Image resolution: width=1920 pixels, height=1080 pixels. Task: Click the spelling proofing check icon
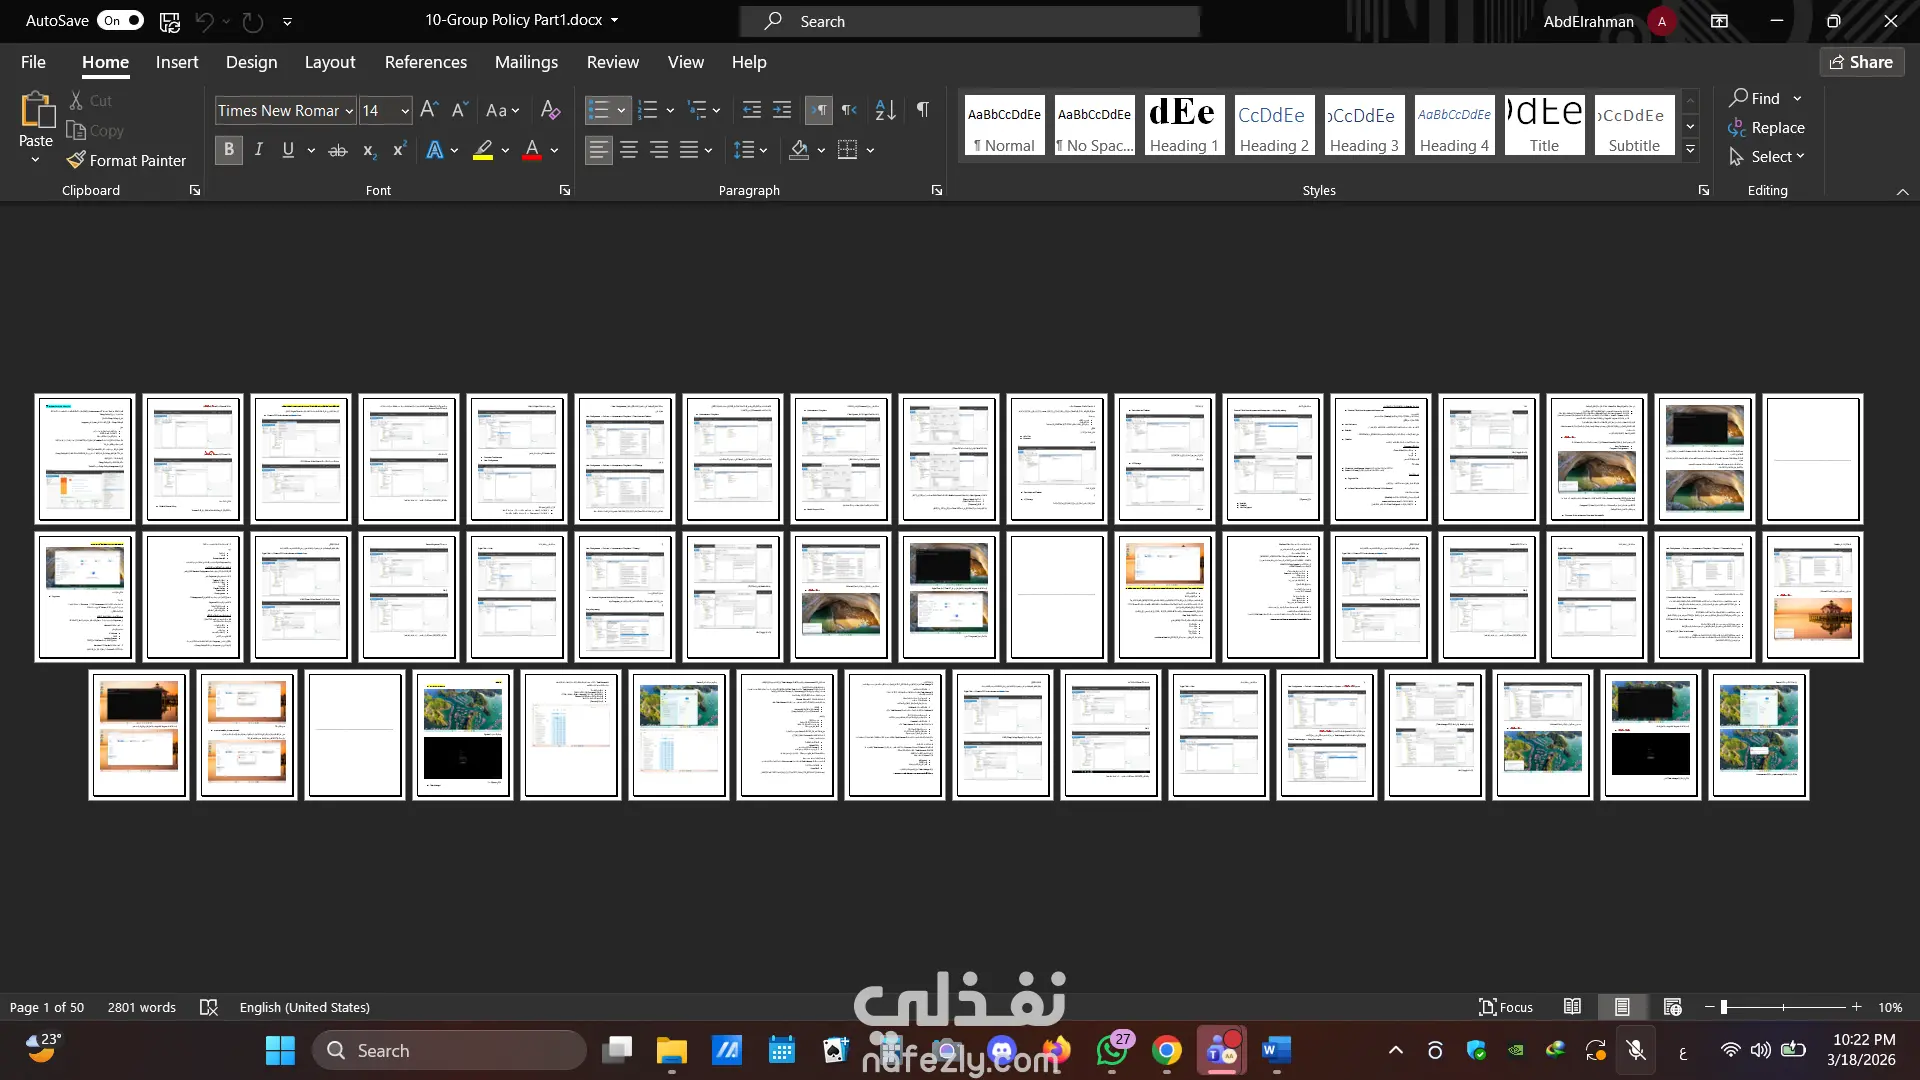pyautogui.click(x=208, y=1007)
